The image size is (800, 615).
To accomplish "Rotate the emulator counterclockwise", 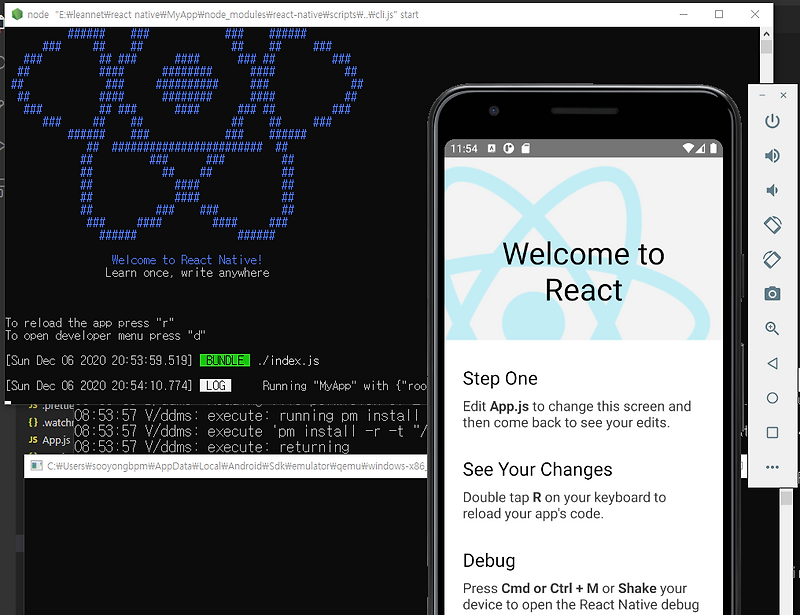I will pyautogui.click(x=771, y=224).
